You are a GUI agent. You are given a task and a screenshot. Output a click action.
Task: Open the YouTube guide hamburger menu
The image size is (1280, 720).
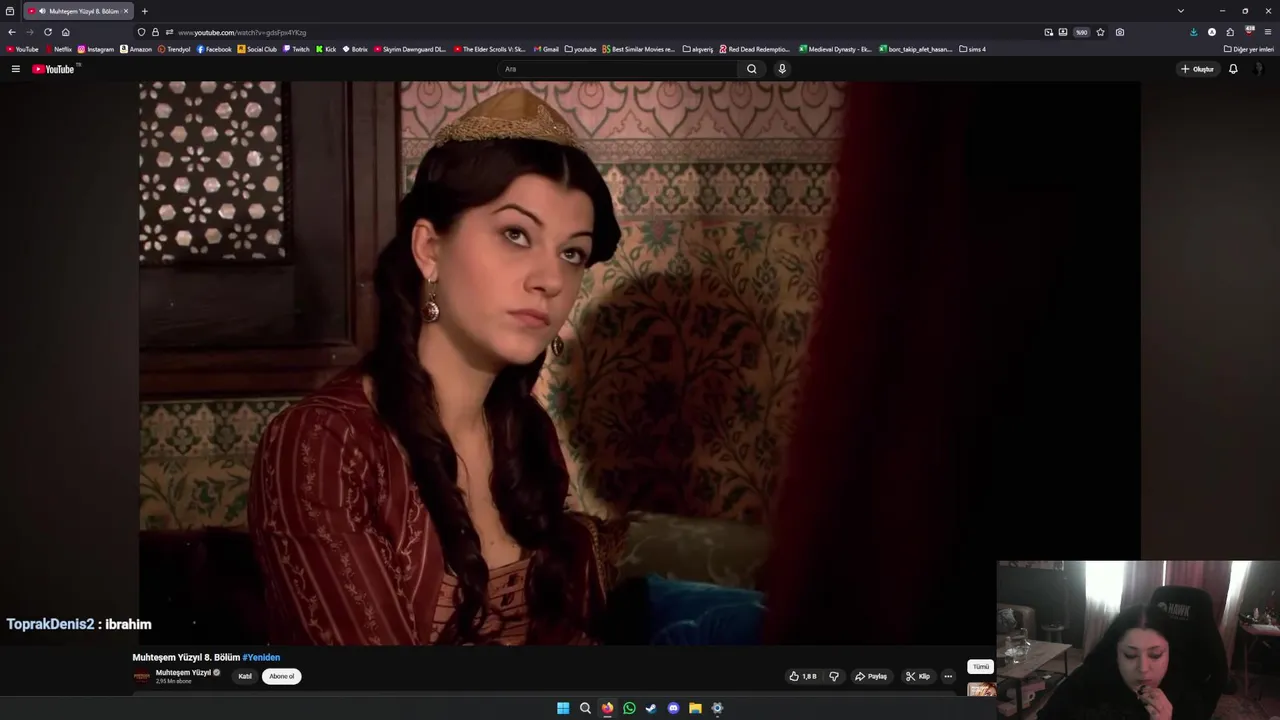pyautogui.click(x=15, y=69)
